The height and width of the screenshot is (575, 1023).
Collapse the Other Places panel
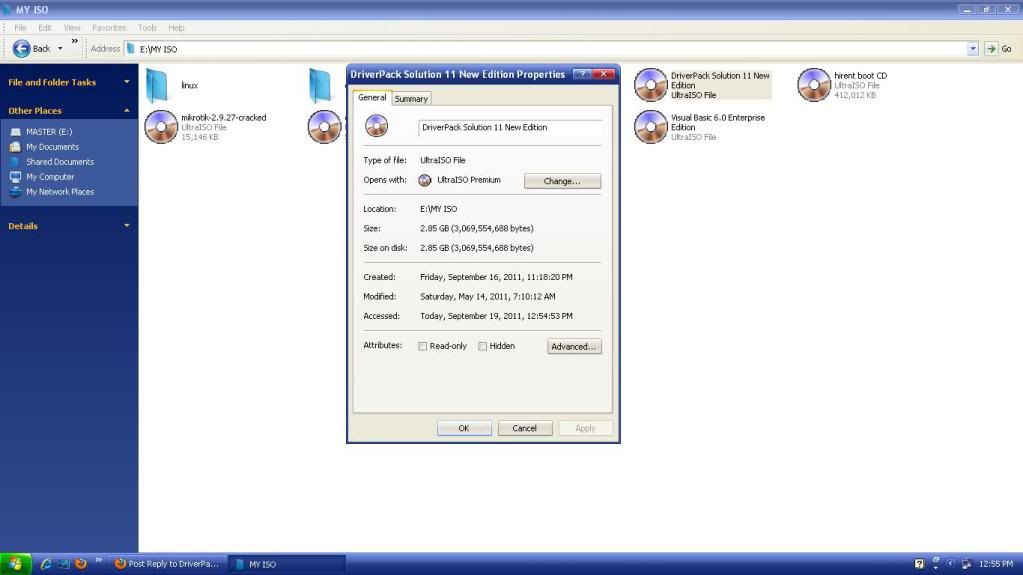click(x=127, y=111)
